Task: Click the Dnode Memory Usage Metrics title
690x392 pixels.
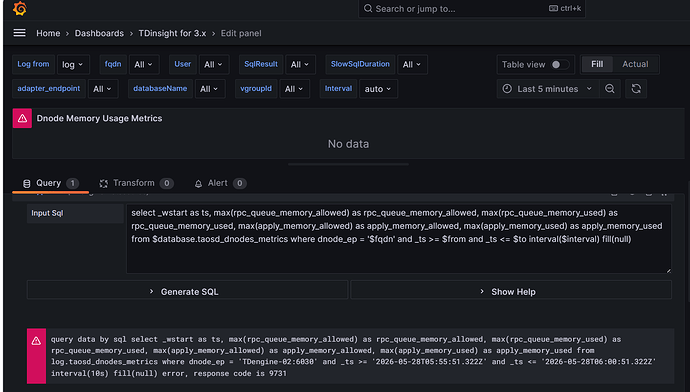Action: [x=99, y=118]
